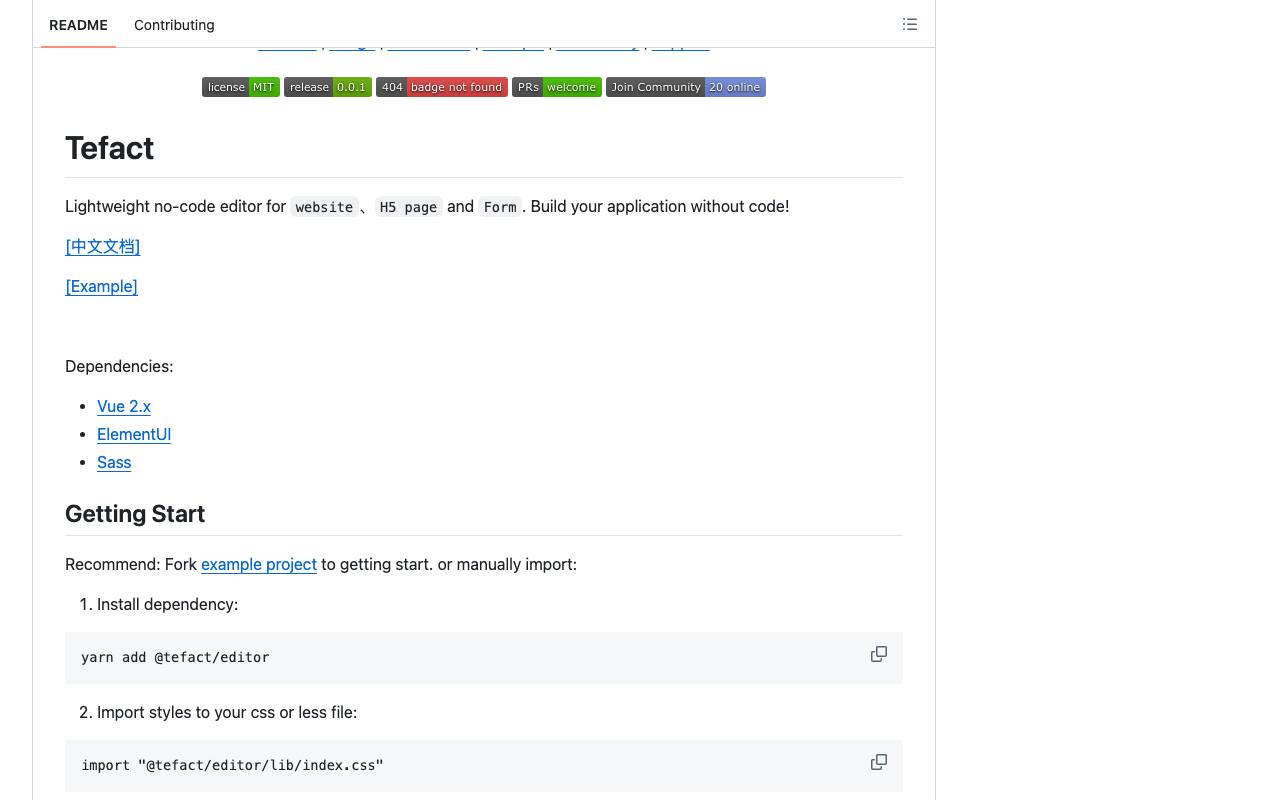Click the inline code H5 page
The width and height of the screenshot is (1280, 800).
coord(408,207)
